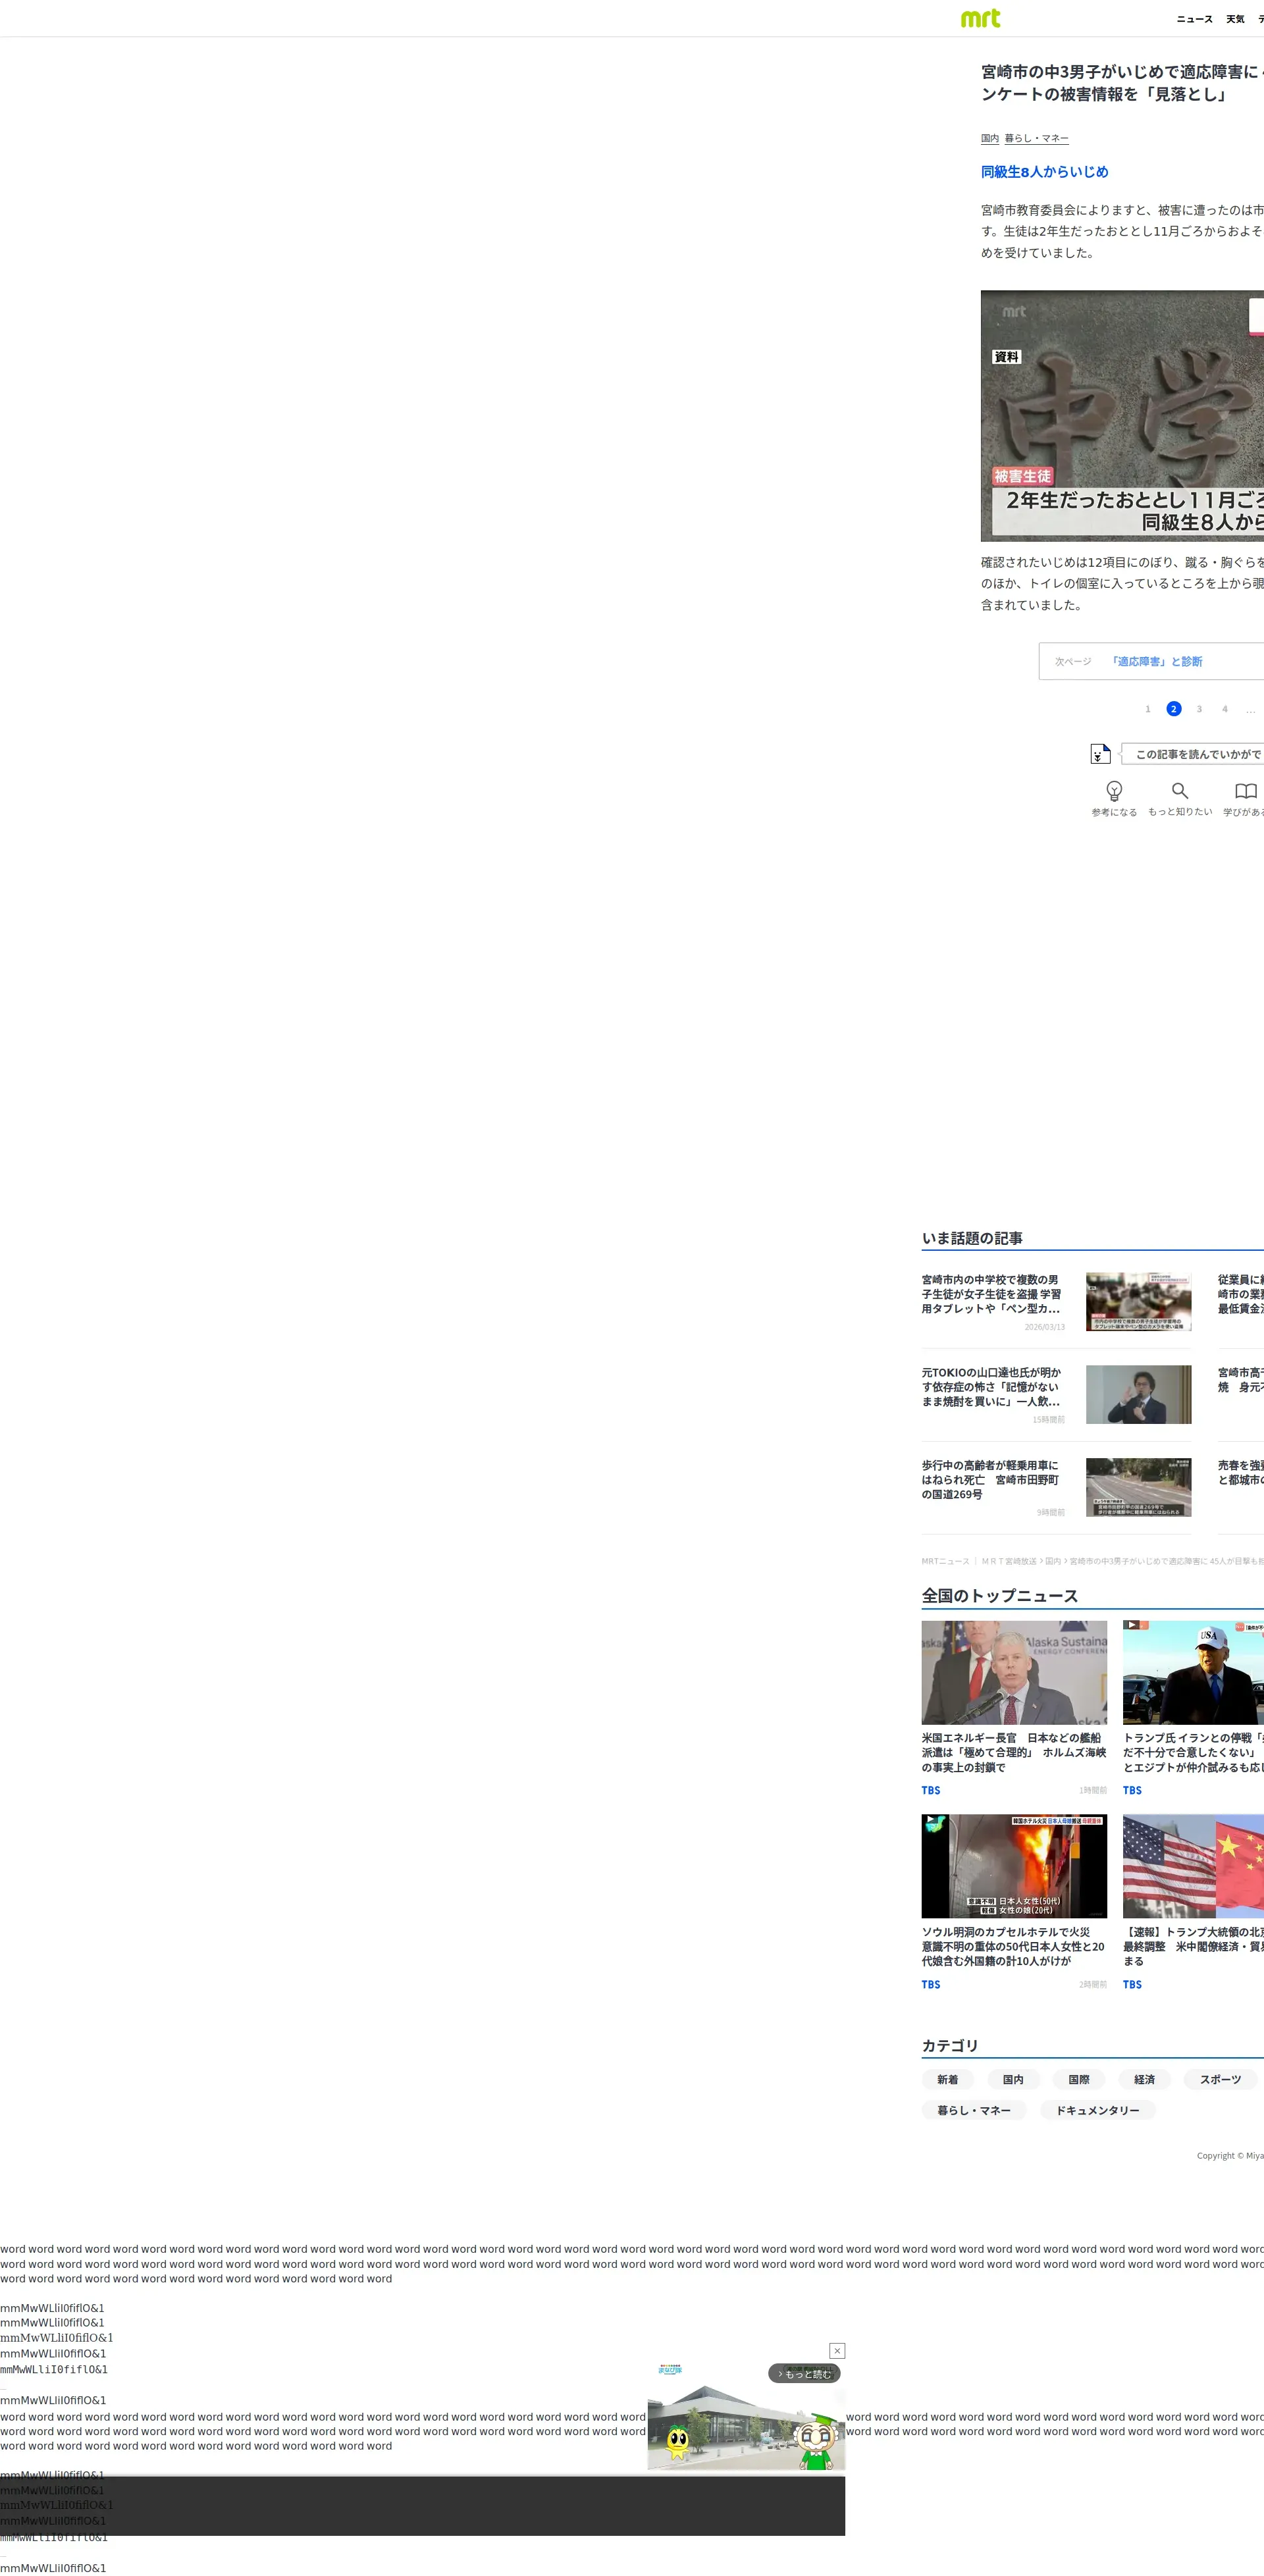Open the ニュース menu item
Screen dimensions: 1264x2576
coord(1193,19)
